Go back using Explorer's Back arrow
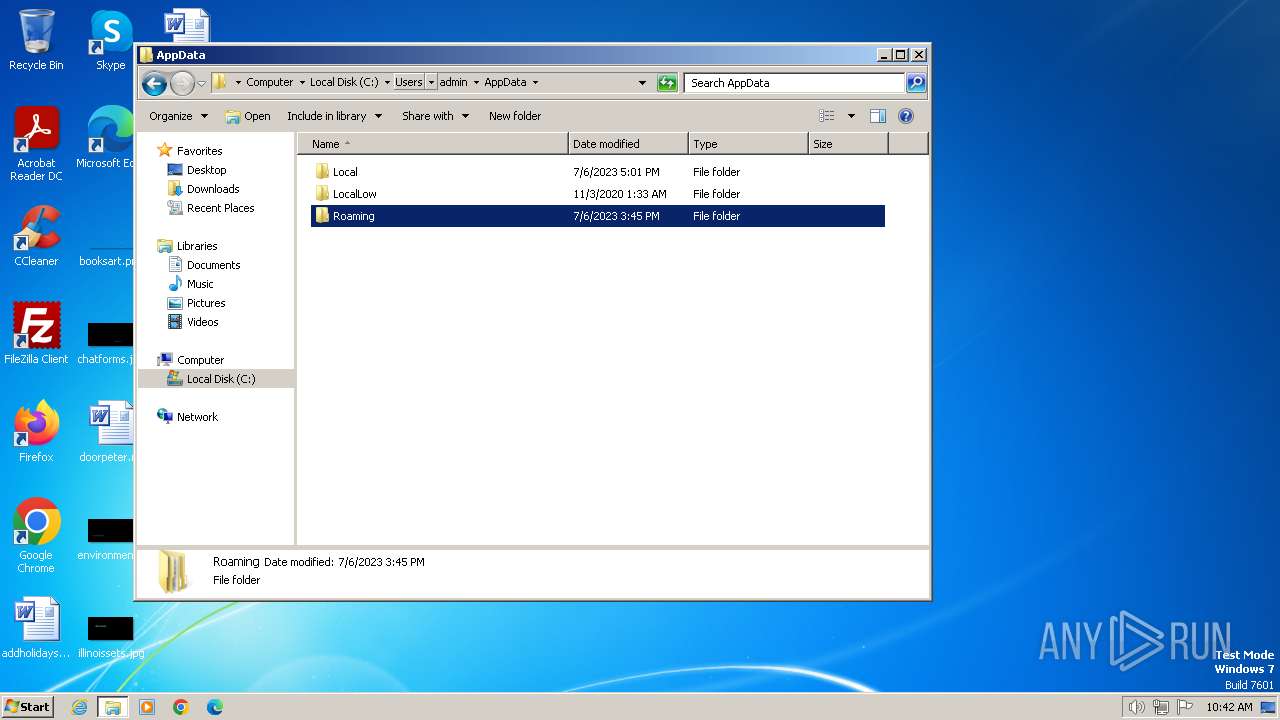Image resolution: width=1280 pixels, height=720 pixels. (x=154, y=83)
